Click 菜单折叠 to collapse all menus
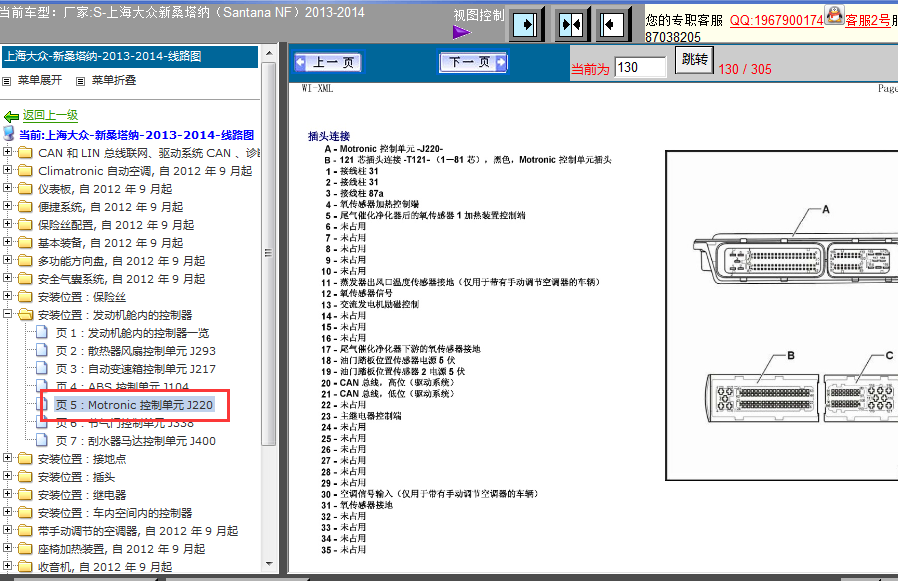Image resolution: width=898 pixels, height=581 pixels. (x=114, y=80)
